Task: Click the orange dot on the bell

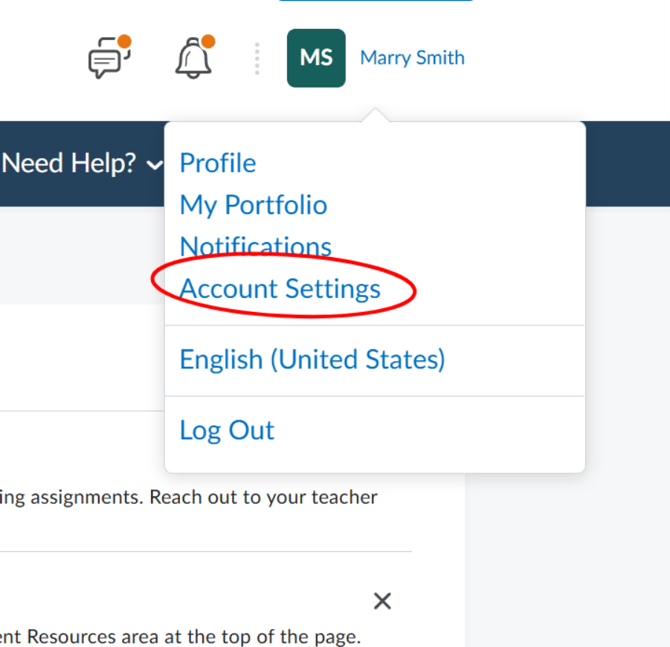Action: click(x=208, y=41)
